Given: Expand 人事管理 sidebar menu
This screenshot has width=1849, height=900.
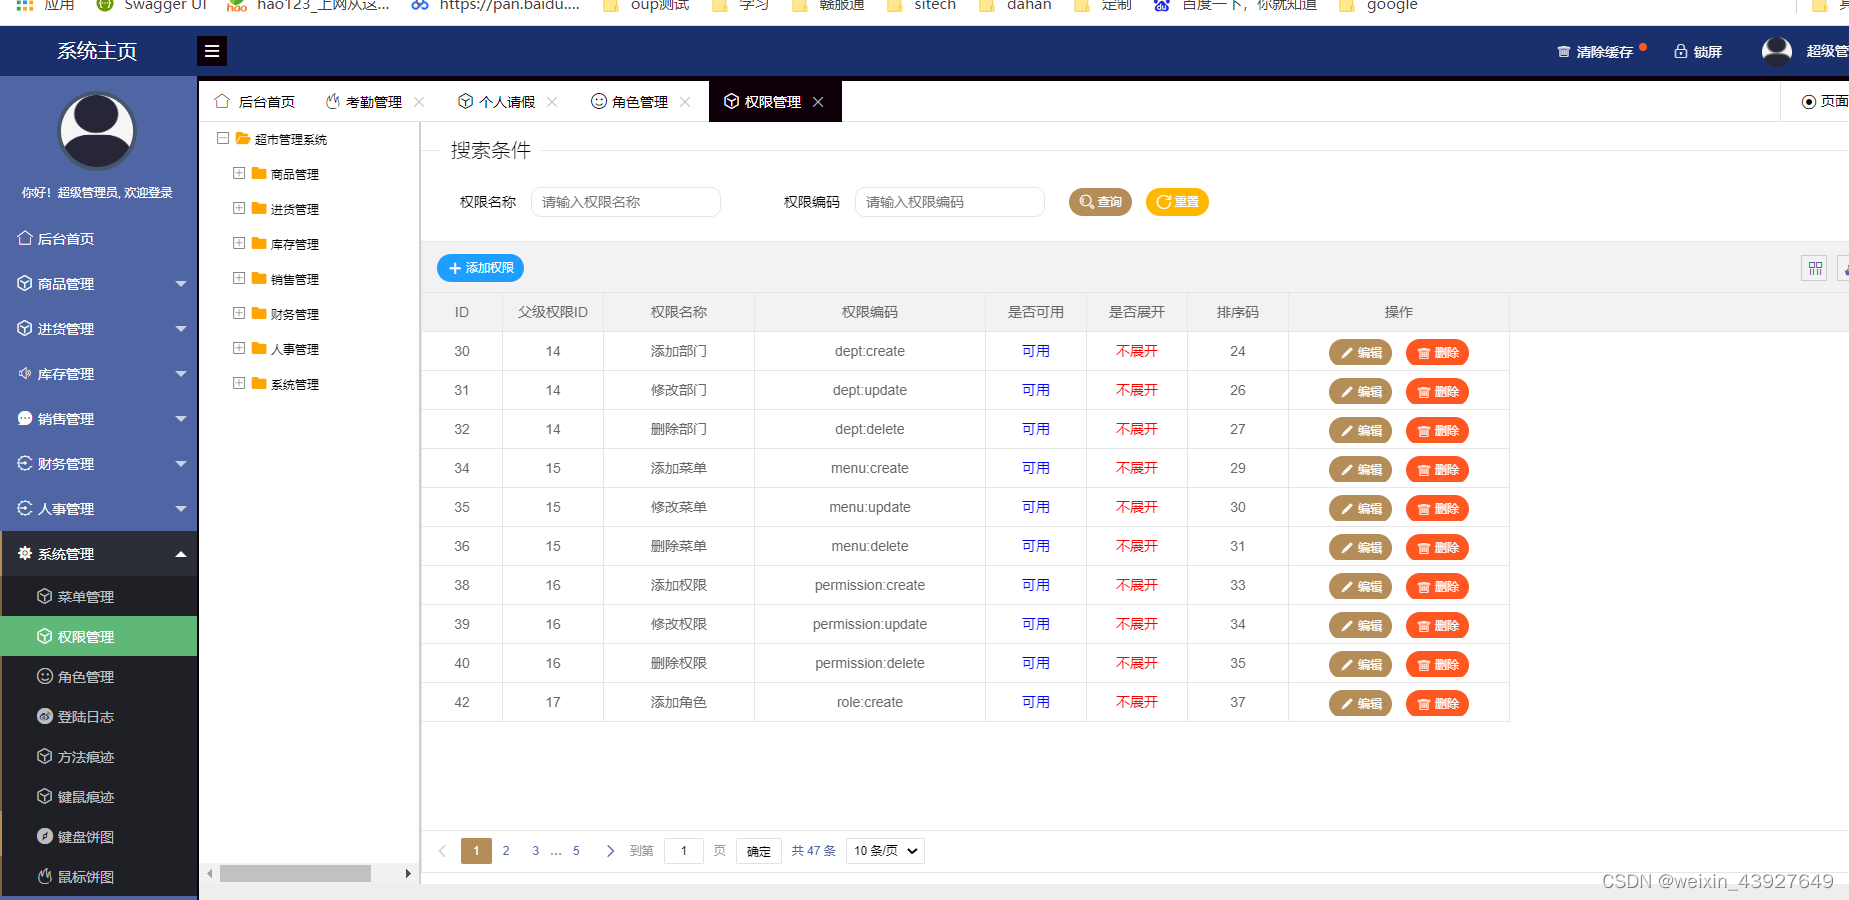Looking at the screenshot, I should [98, 508].
